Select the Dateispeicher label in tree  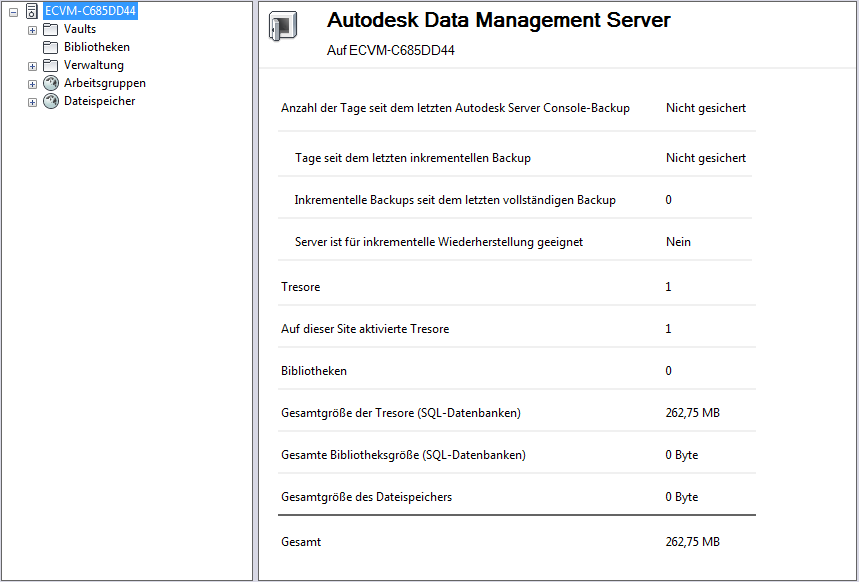tap(99, 101)
